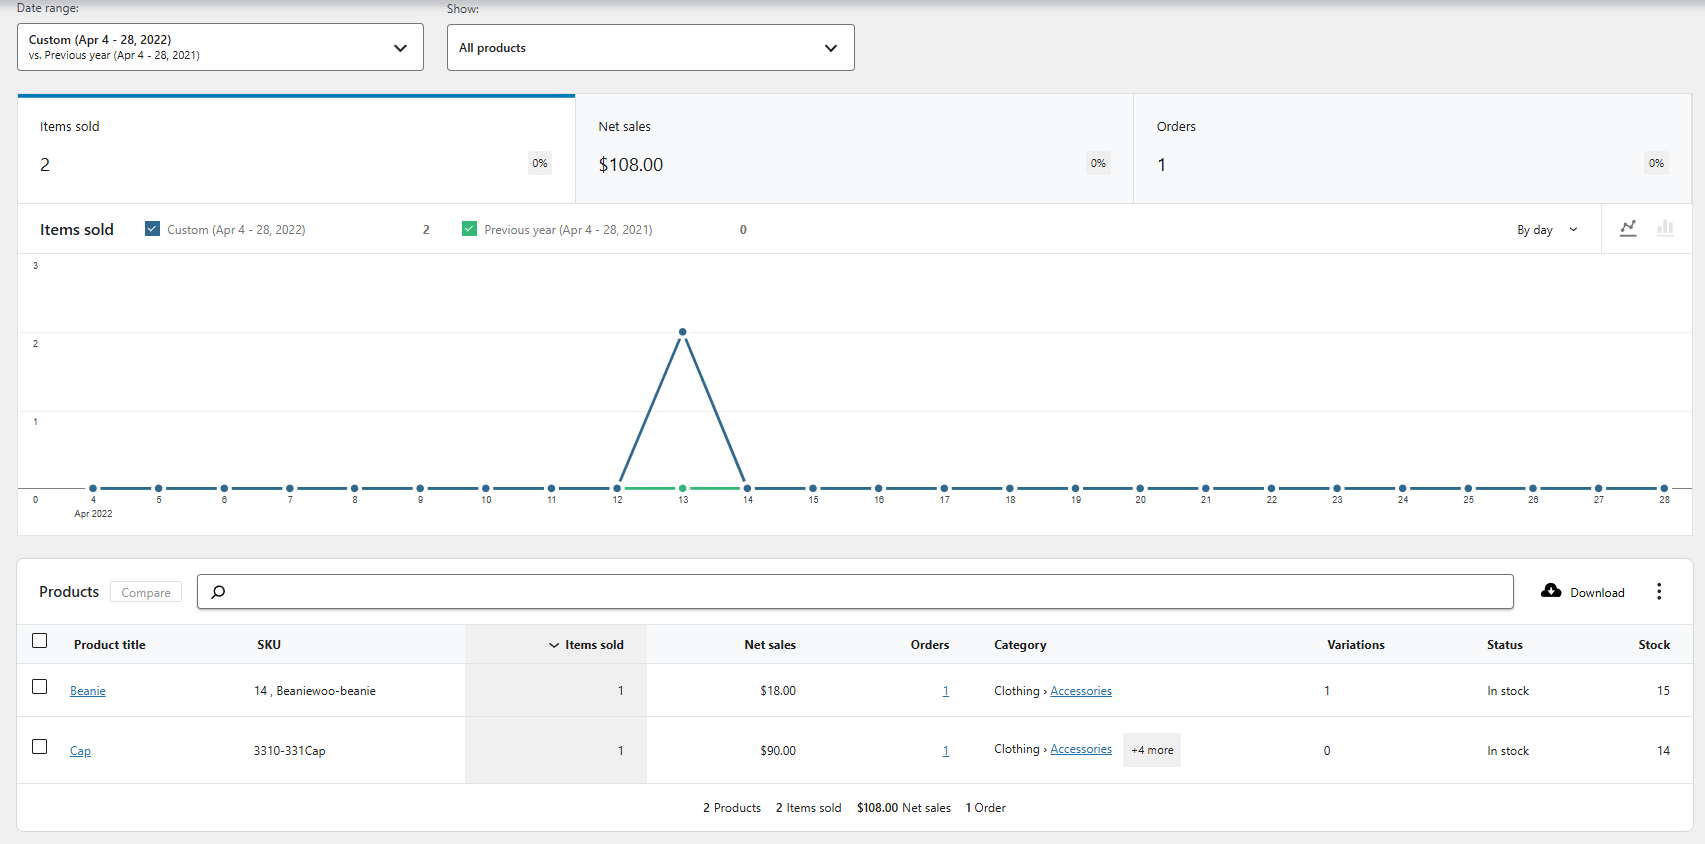The image size is (1705, 844).
Task: Tick the select-all products checkbox
Action: pyautogui.click(x=40, y=641)
